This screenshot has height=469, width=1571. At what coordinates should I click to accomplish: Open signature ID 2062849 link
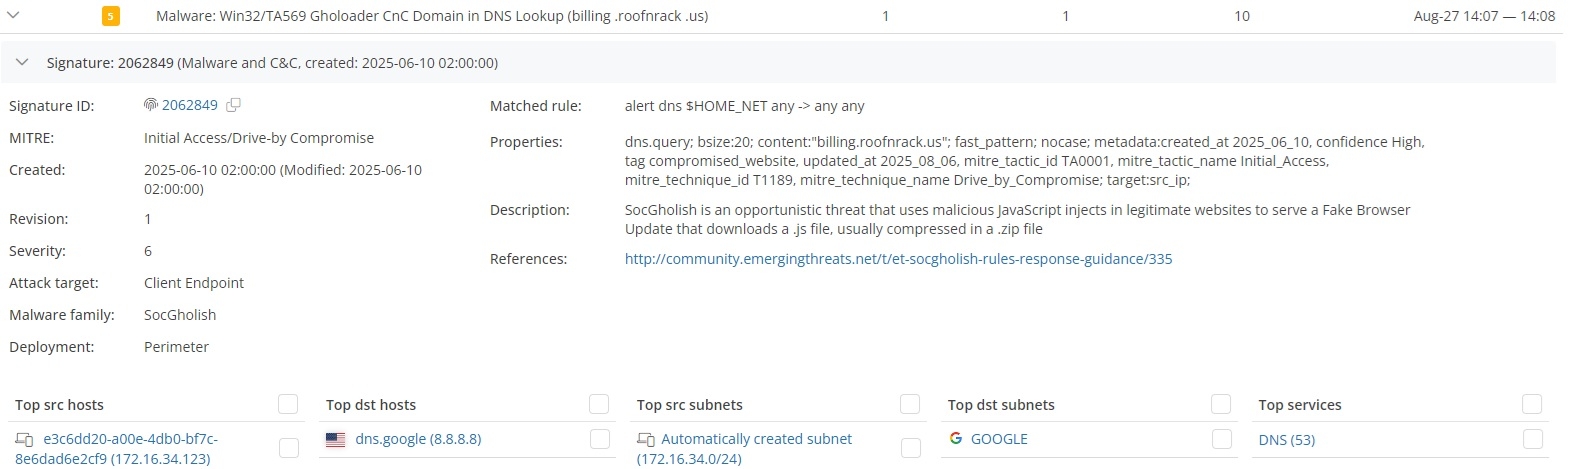pos(190,105)
